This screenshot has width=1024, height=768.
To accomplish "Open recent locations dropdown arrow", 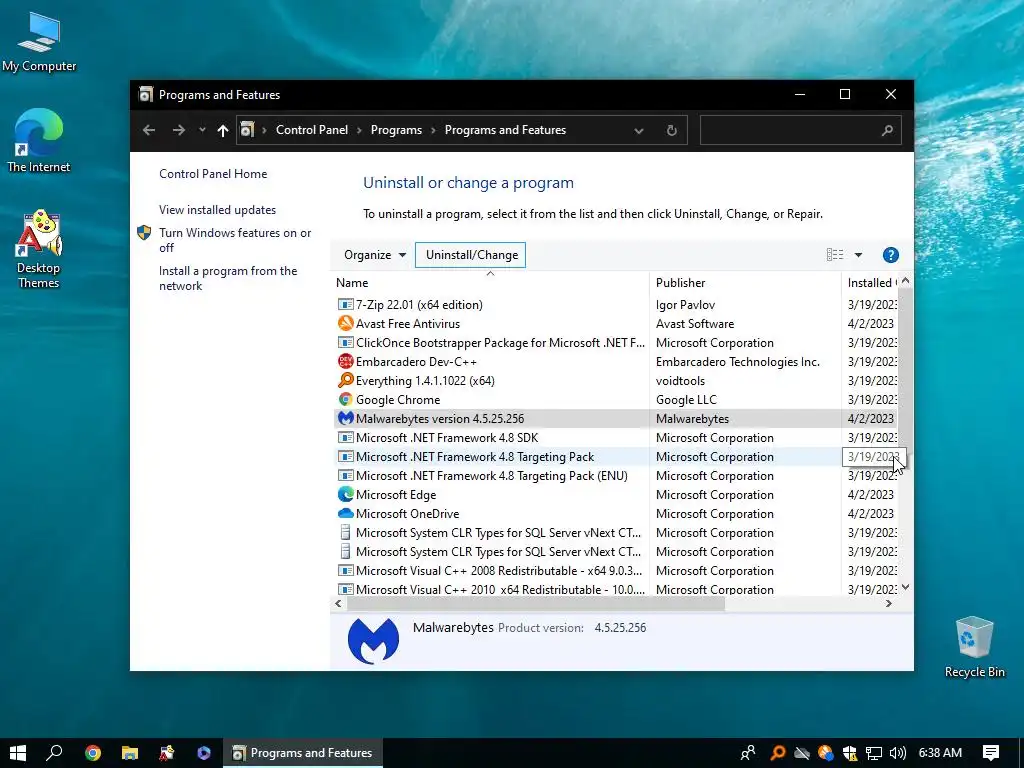I will (202, 130).
